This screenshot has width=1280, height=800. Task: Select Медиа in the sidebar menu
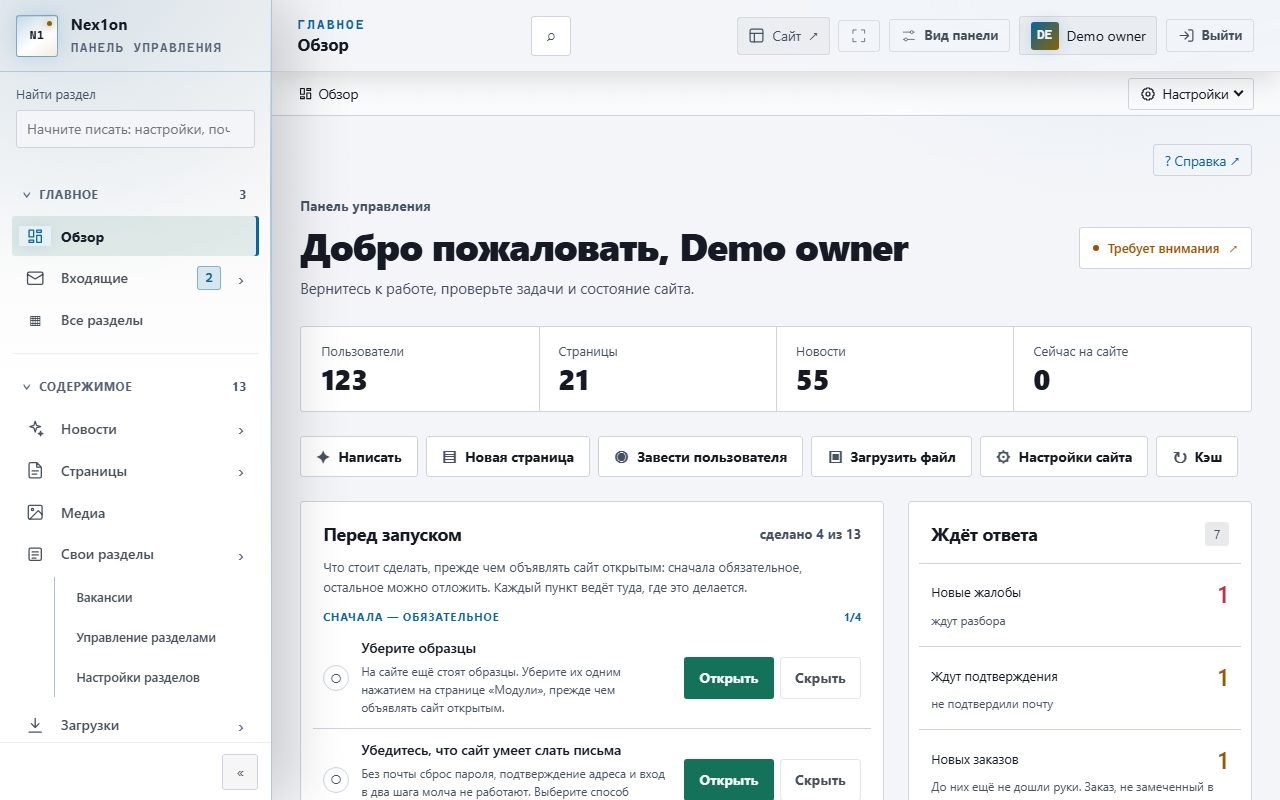pos(135,513)
